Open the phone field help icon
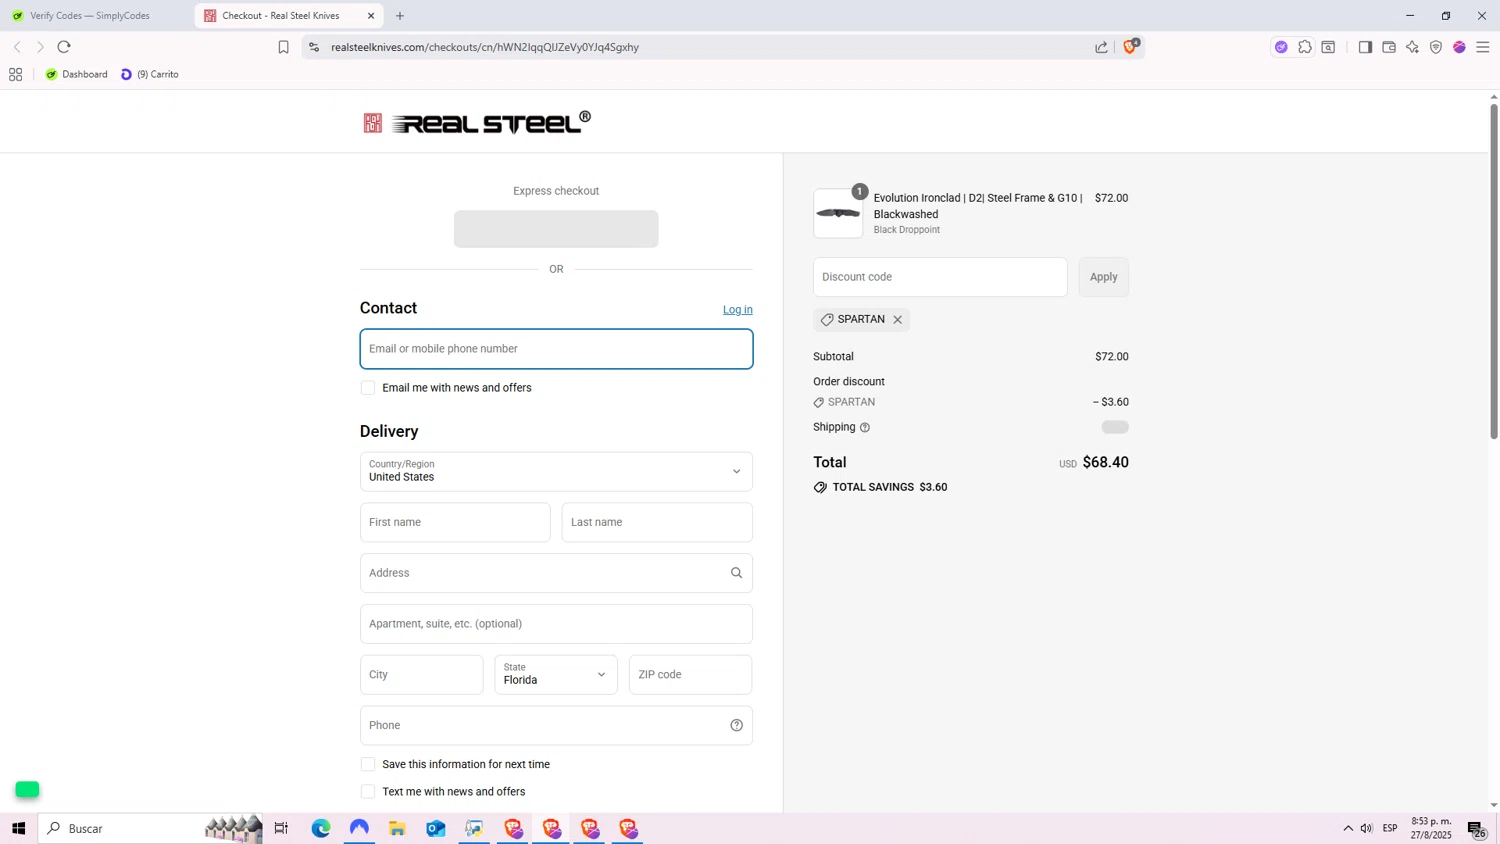Viewport: 1500px width, 844px height. (x=737, y=725)
